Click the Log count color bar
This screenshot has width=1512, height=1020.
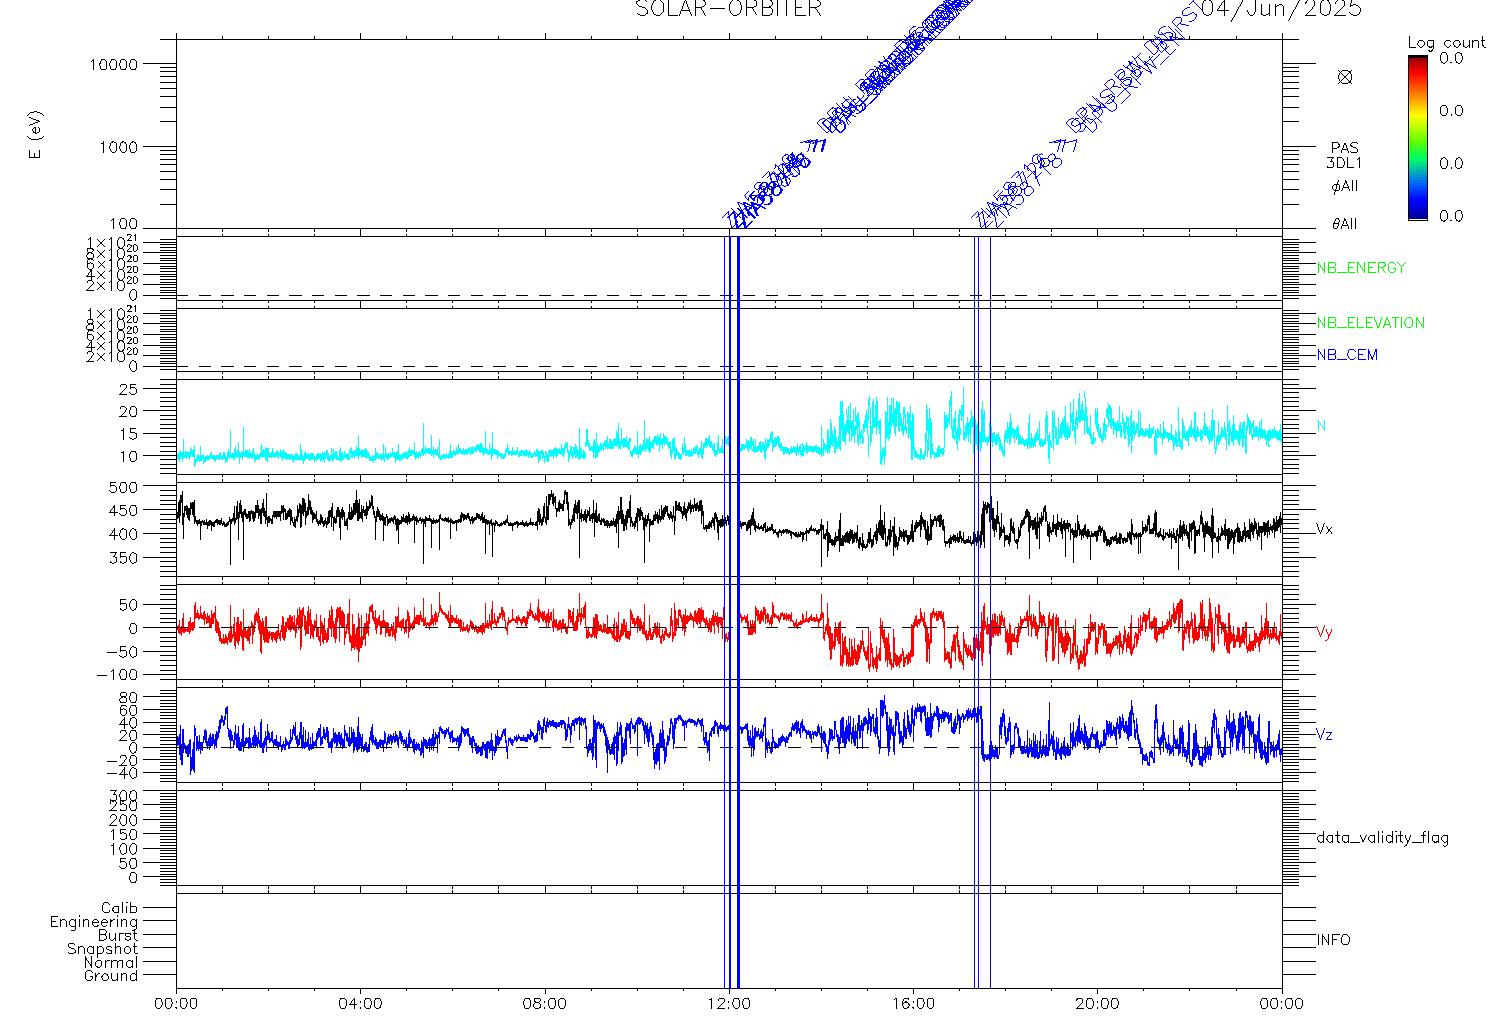(1418, 137)
